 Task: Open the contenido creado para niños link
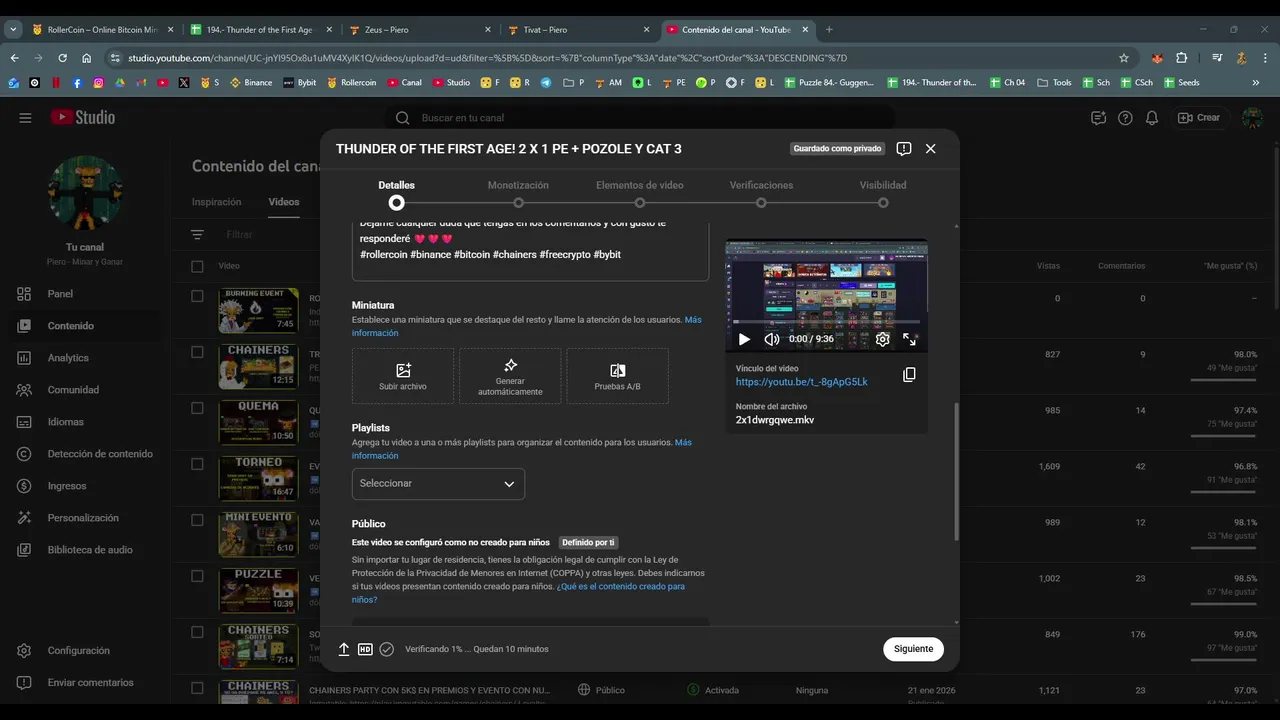(x=518, y=593)
